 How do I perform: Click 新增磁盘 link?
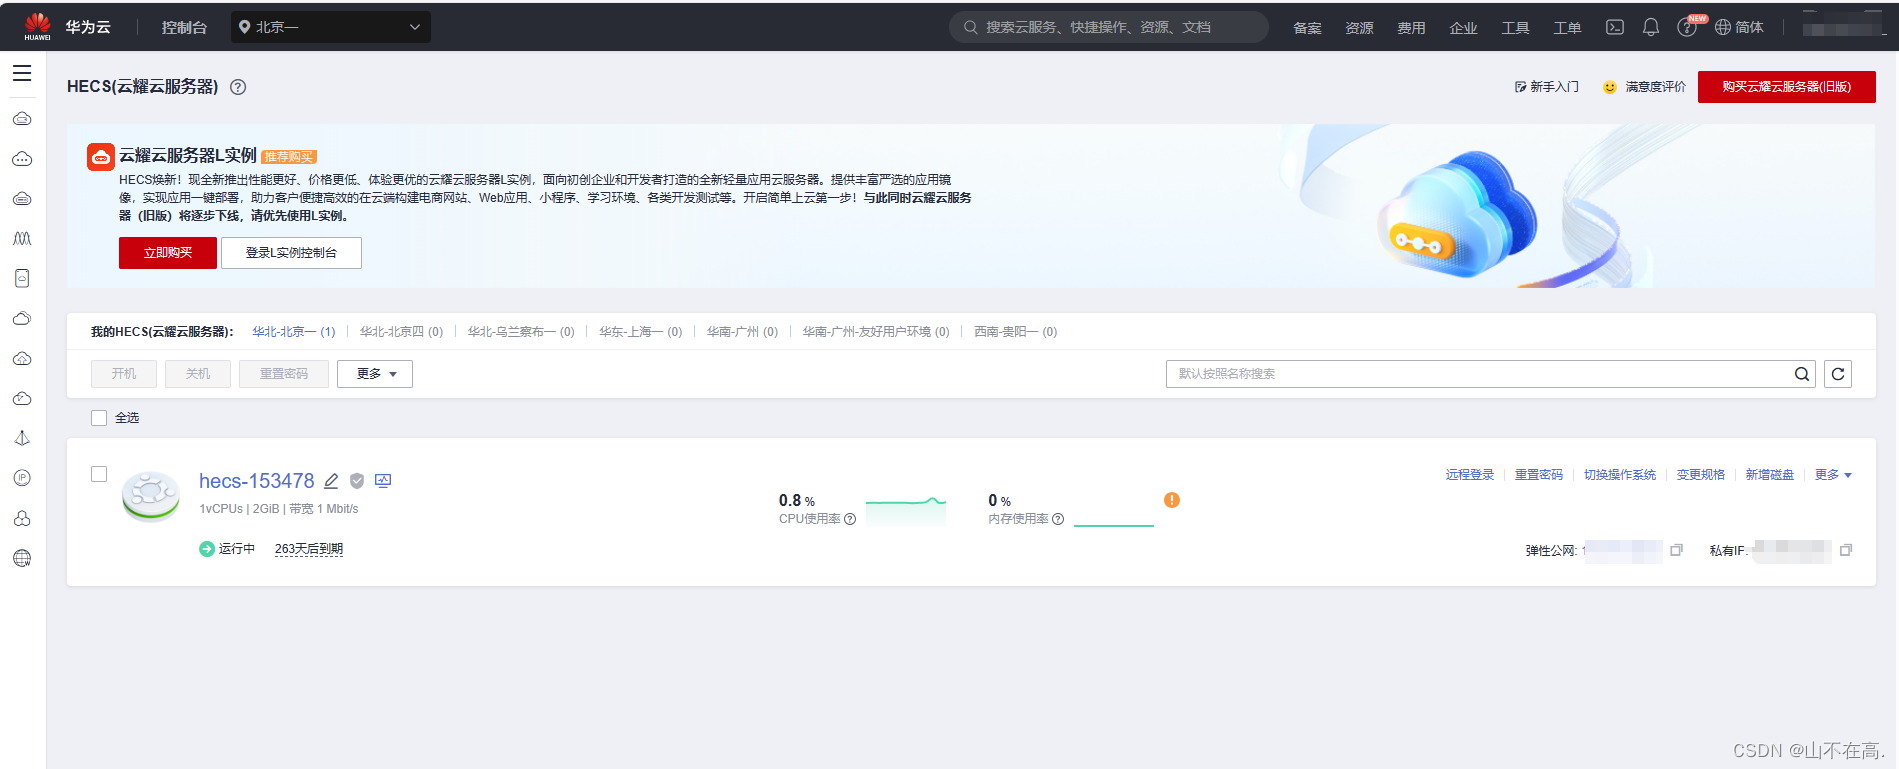click(x=1770, y=475)
